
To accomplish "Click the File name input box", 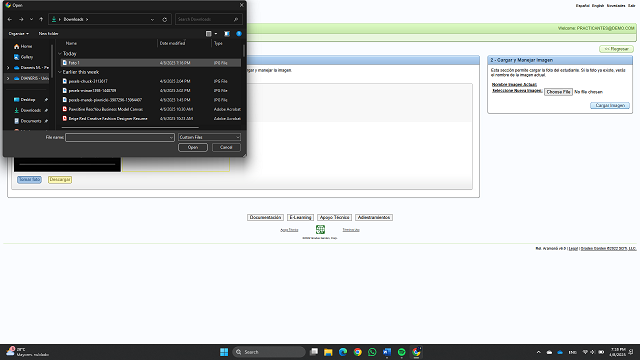I will coord(120,138).
